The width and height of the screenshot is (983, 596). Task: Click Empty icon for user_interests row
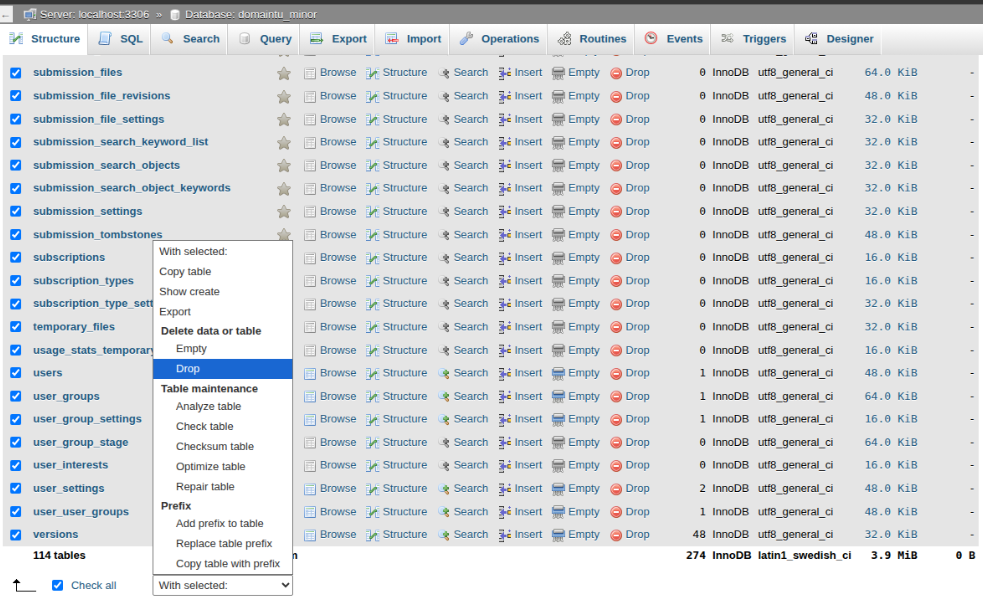[x=558, y=466]
